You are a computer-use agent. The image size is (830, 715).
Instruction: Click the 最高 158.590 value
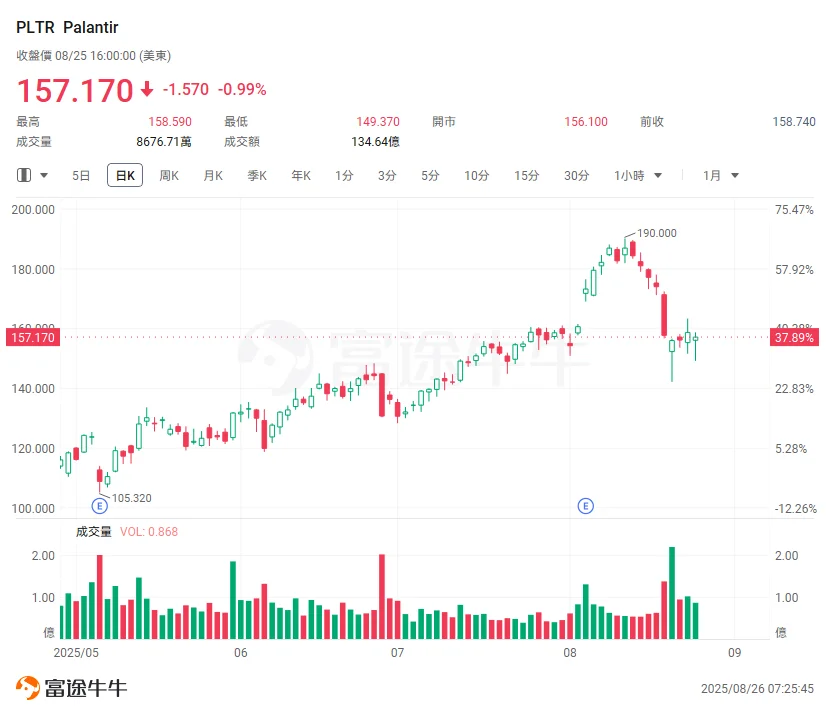170,122
